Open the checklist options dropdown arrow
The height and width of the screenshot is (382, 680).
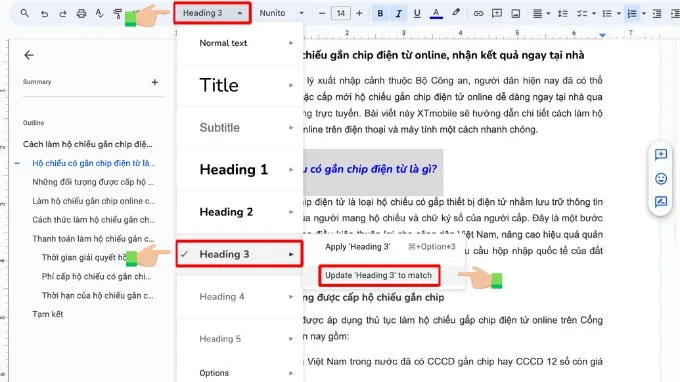click(594, 13)
